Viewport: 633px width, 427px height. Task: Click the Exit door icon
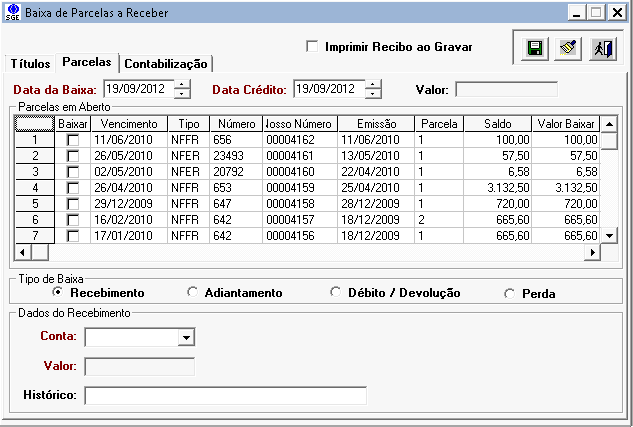pos(602,49)
